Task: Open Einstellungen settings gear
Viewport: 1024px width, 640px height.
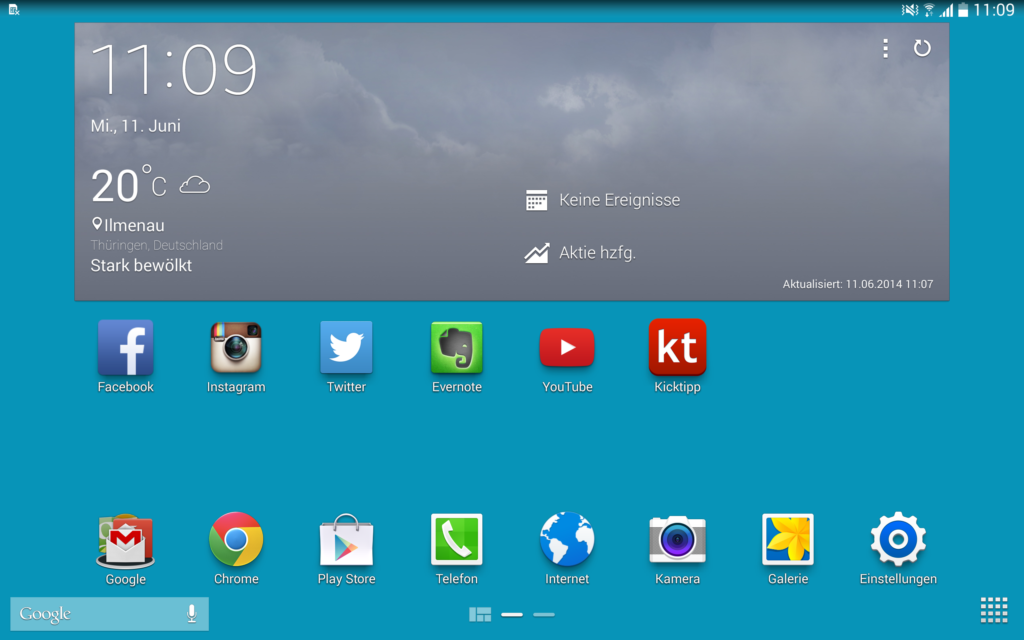Action: [x=898, y=539]
